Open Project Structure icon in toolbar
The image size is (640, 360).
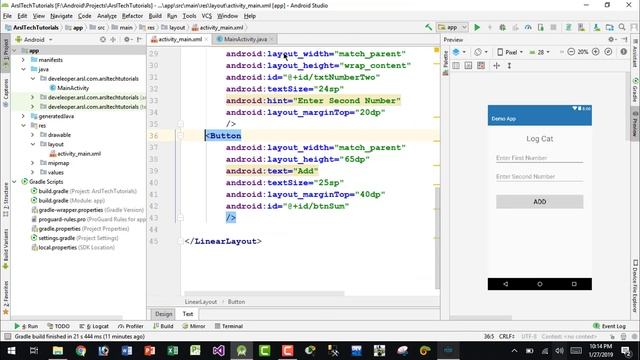coord(609,27)
